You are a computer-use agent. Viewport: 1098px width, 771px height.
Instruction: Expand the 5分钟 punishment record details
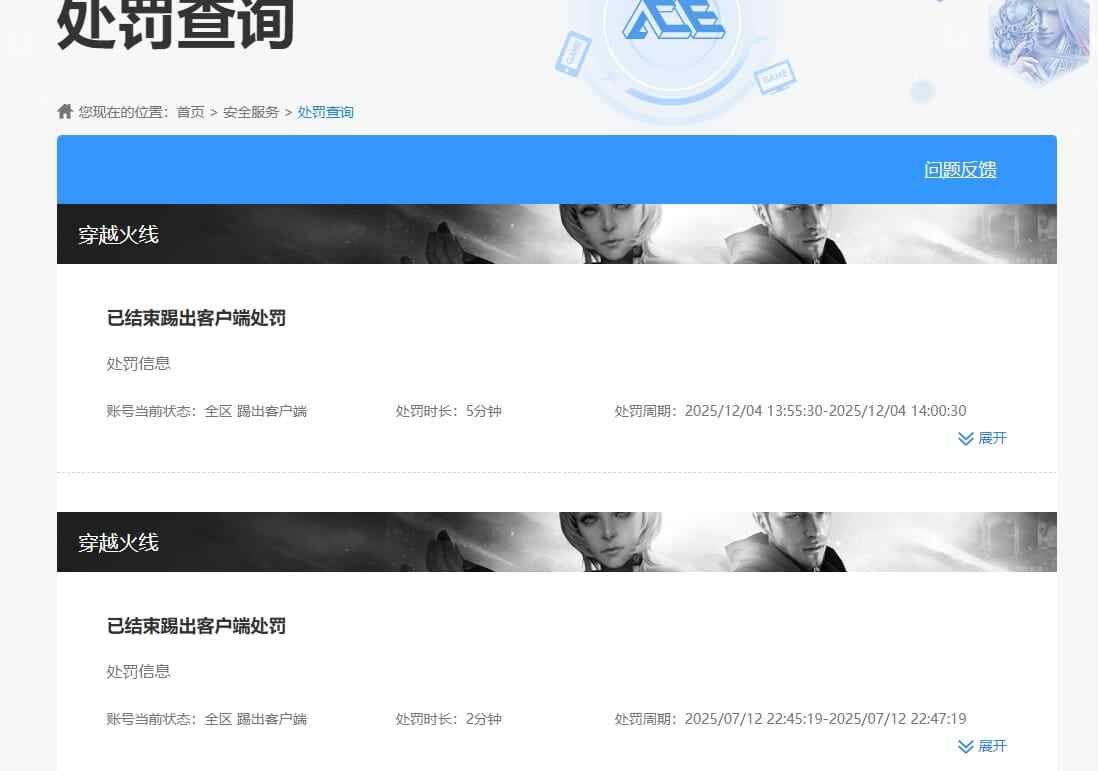982,438
